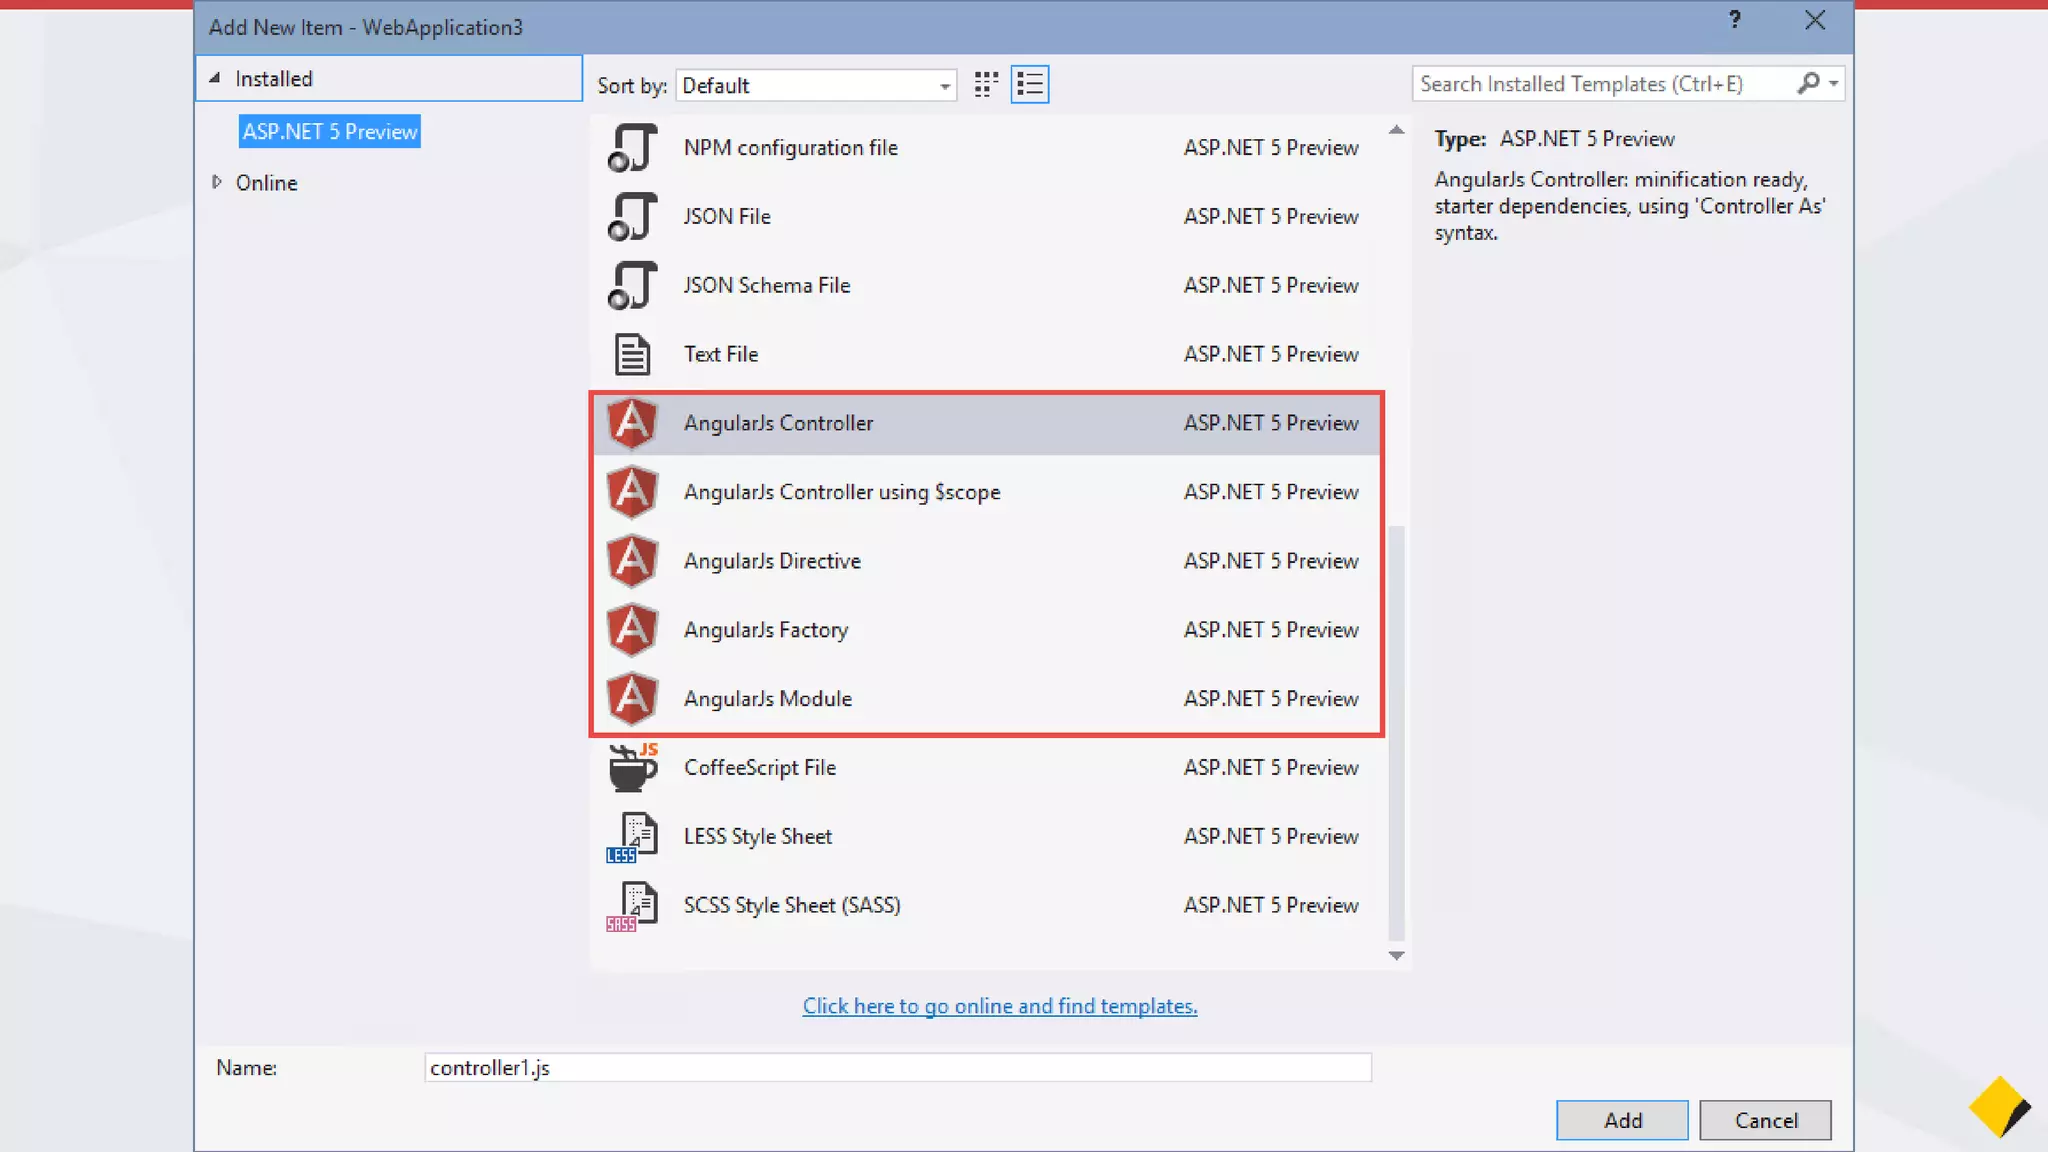Viewport: 2048px width, 1152px height.
Task: Select 'AngularJs Controller' template name
Action: tap(778, 423)
